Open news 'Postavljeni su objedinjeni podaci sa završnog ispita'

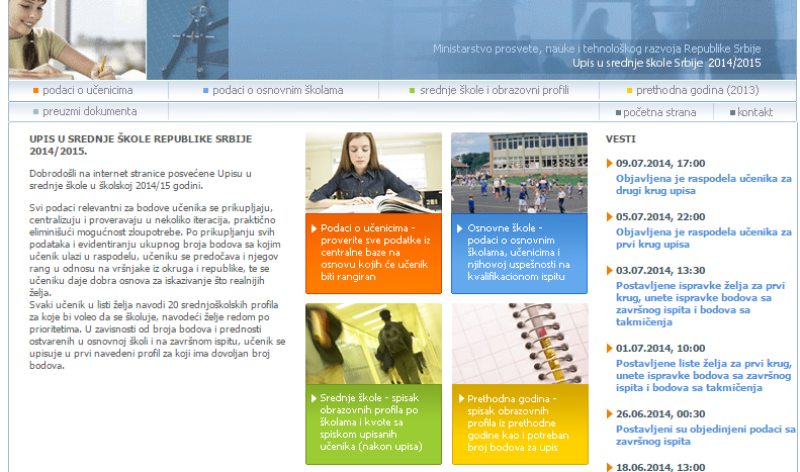(x=706, y=435)
